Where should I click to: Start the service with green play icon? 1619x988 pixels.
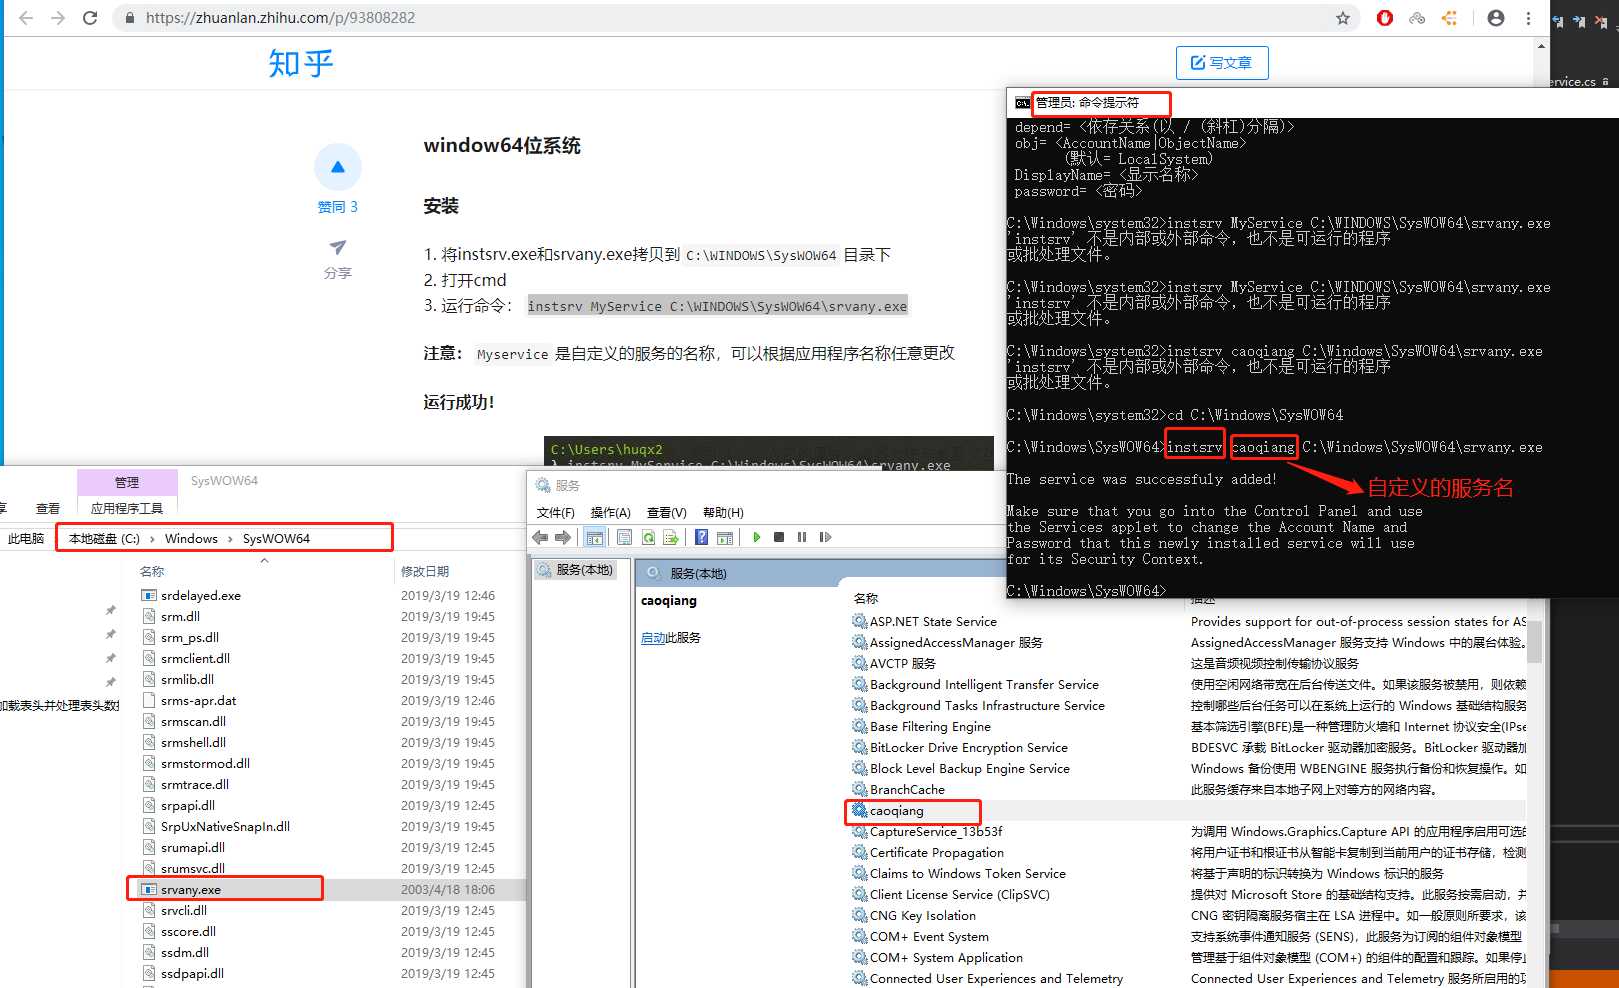tap(757, 537)
